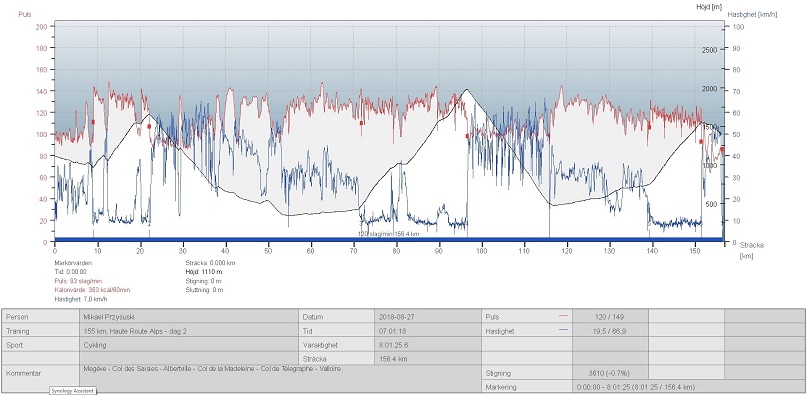Click the Träning label cell

[x=41, y=331]
